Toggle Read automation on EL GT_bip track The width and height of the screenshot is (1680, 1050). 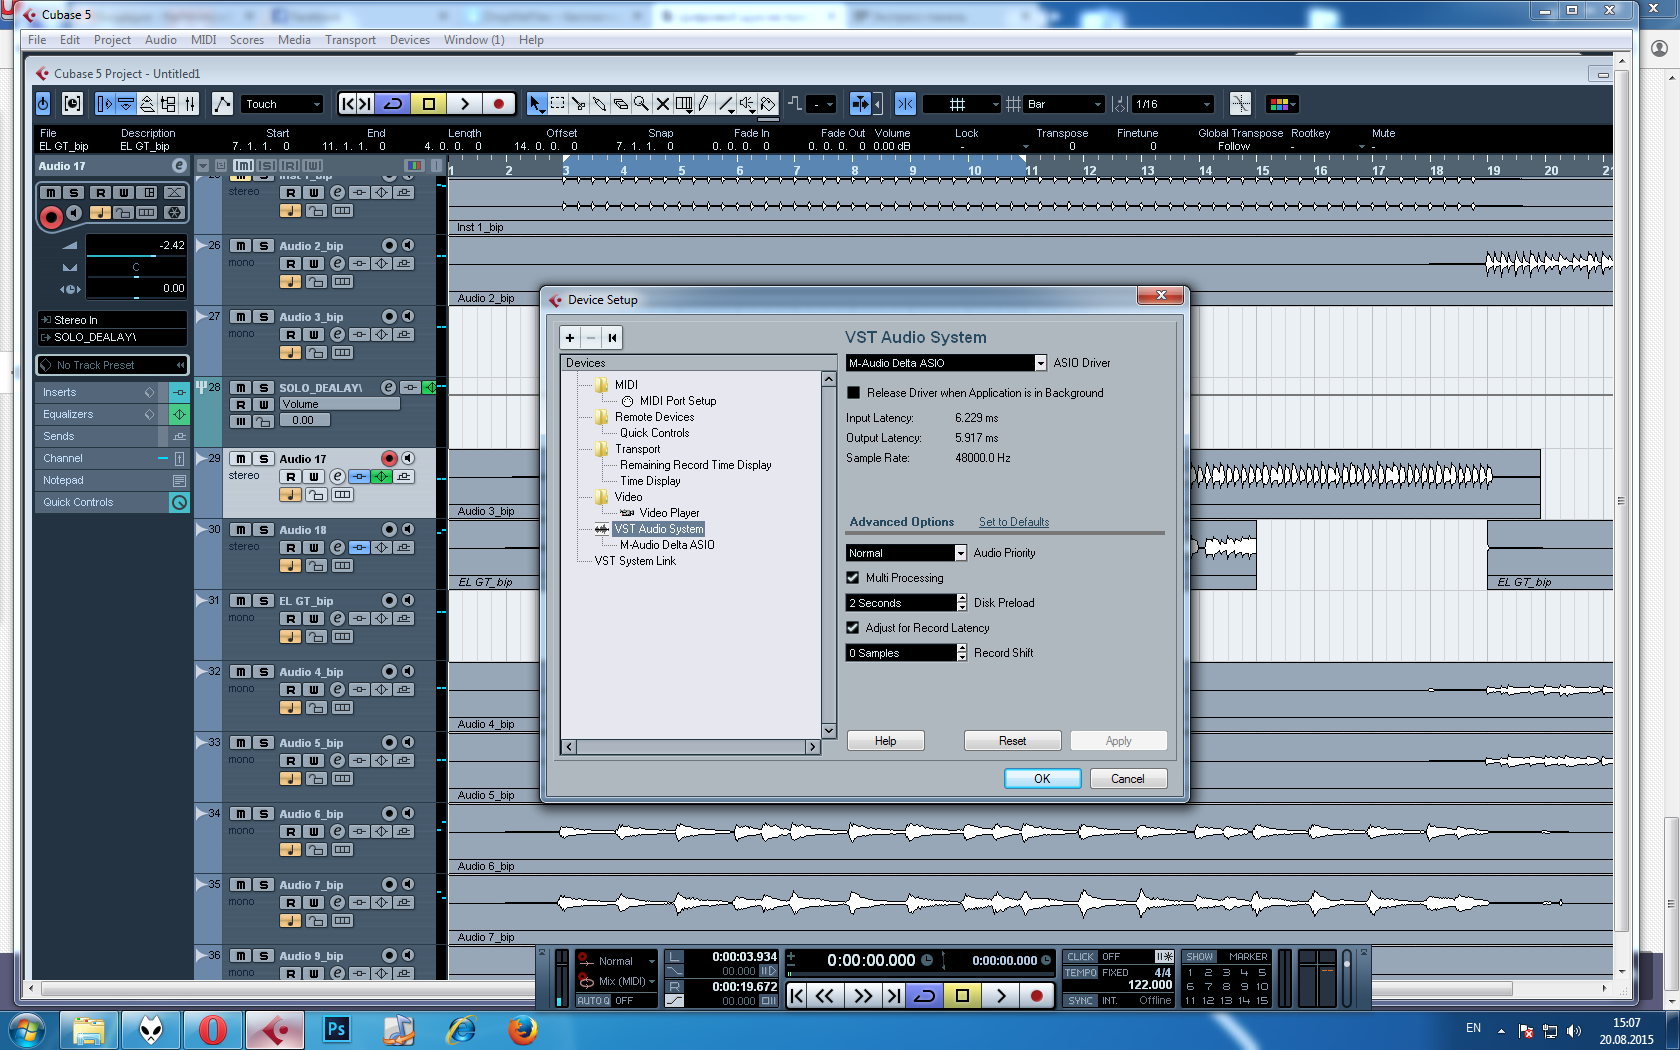tap(290, 618)
